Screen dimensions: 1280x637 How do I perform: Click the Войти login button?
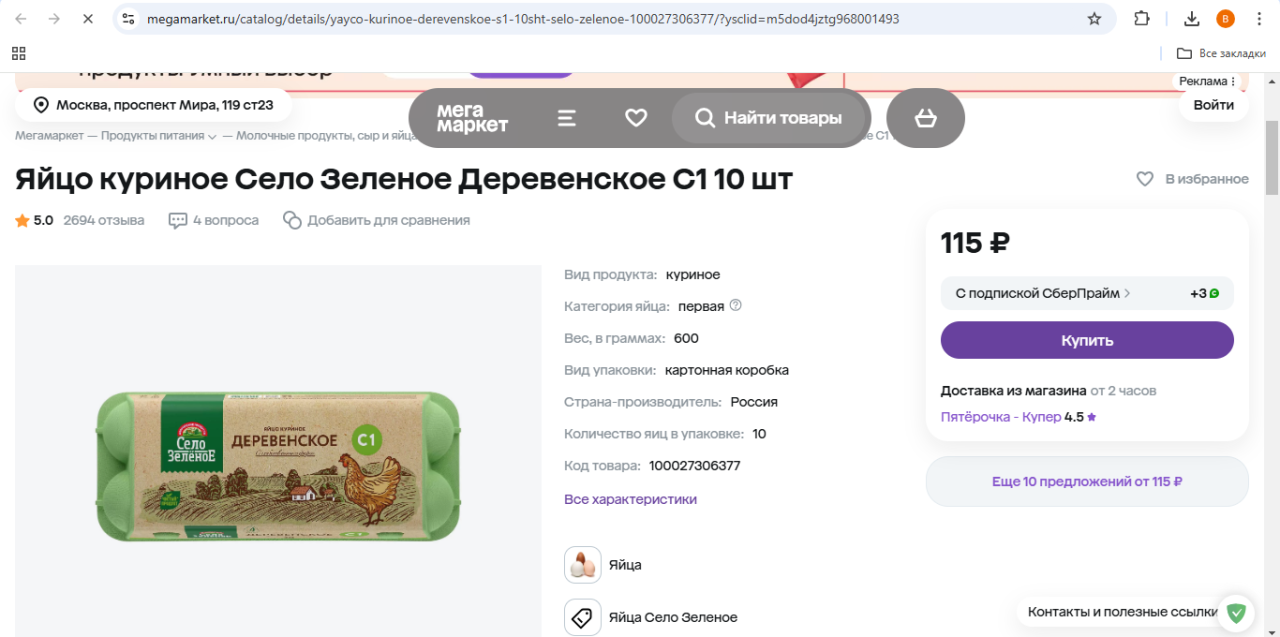(x=1214, y=105)
